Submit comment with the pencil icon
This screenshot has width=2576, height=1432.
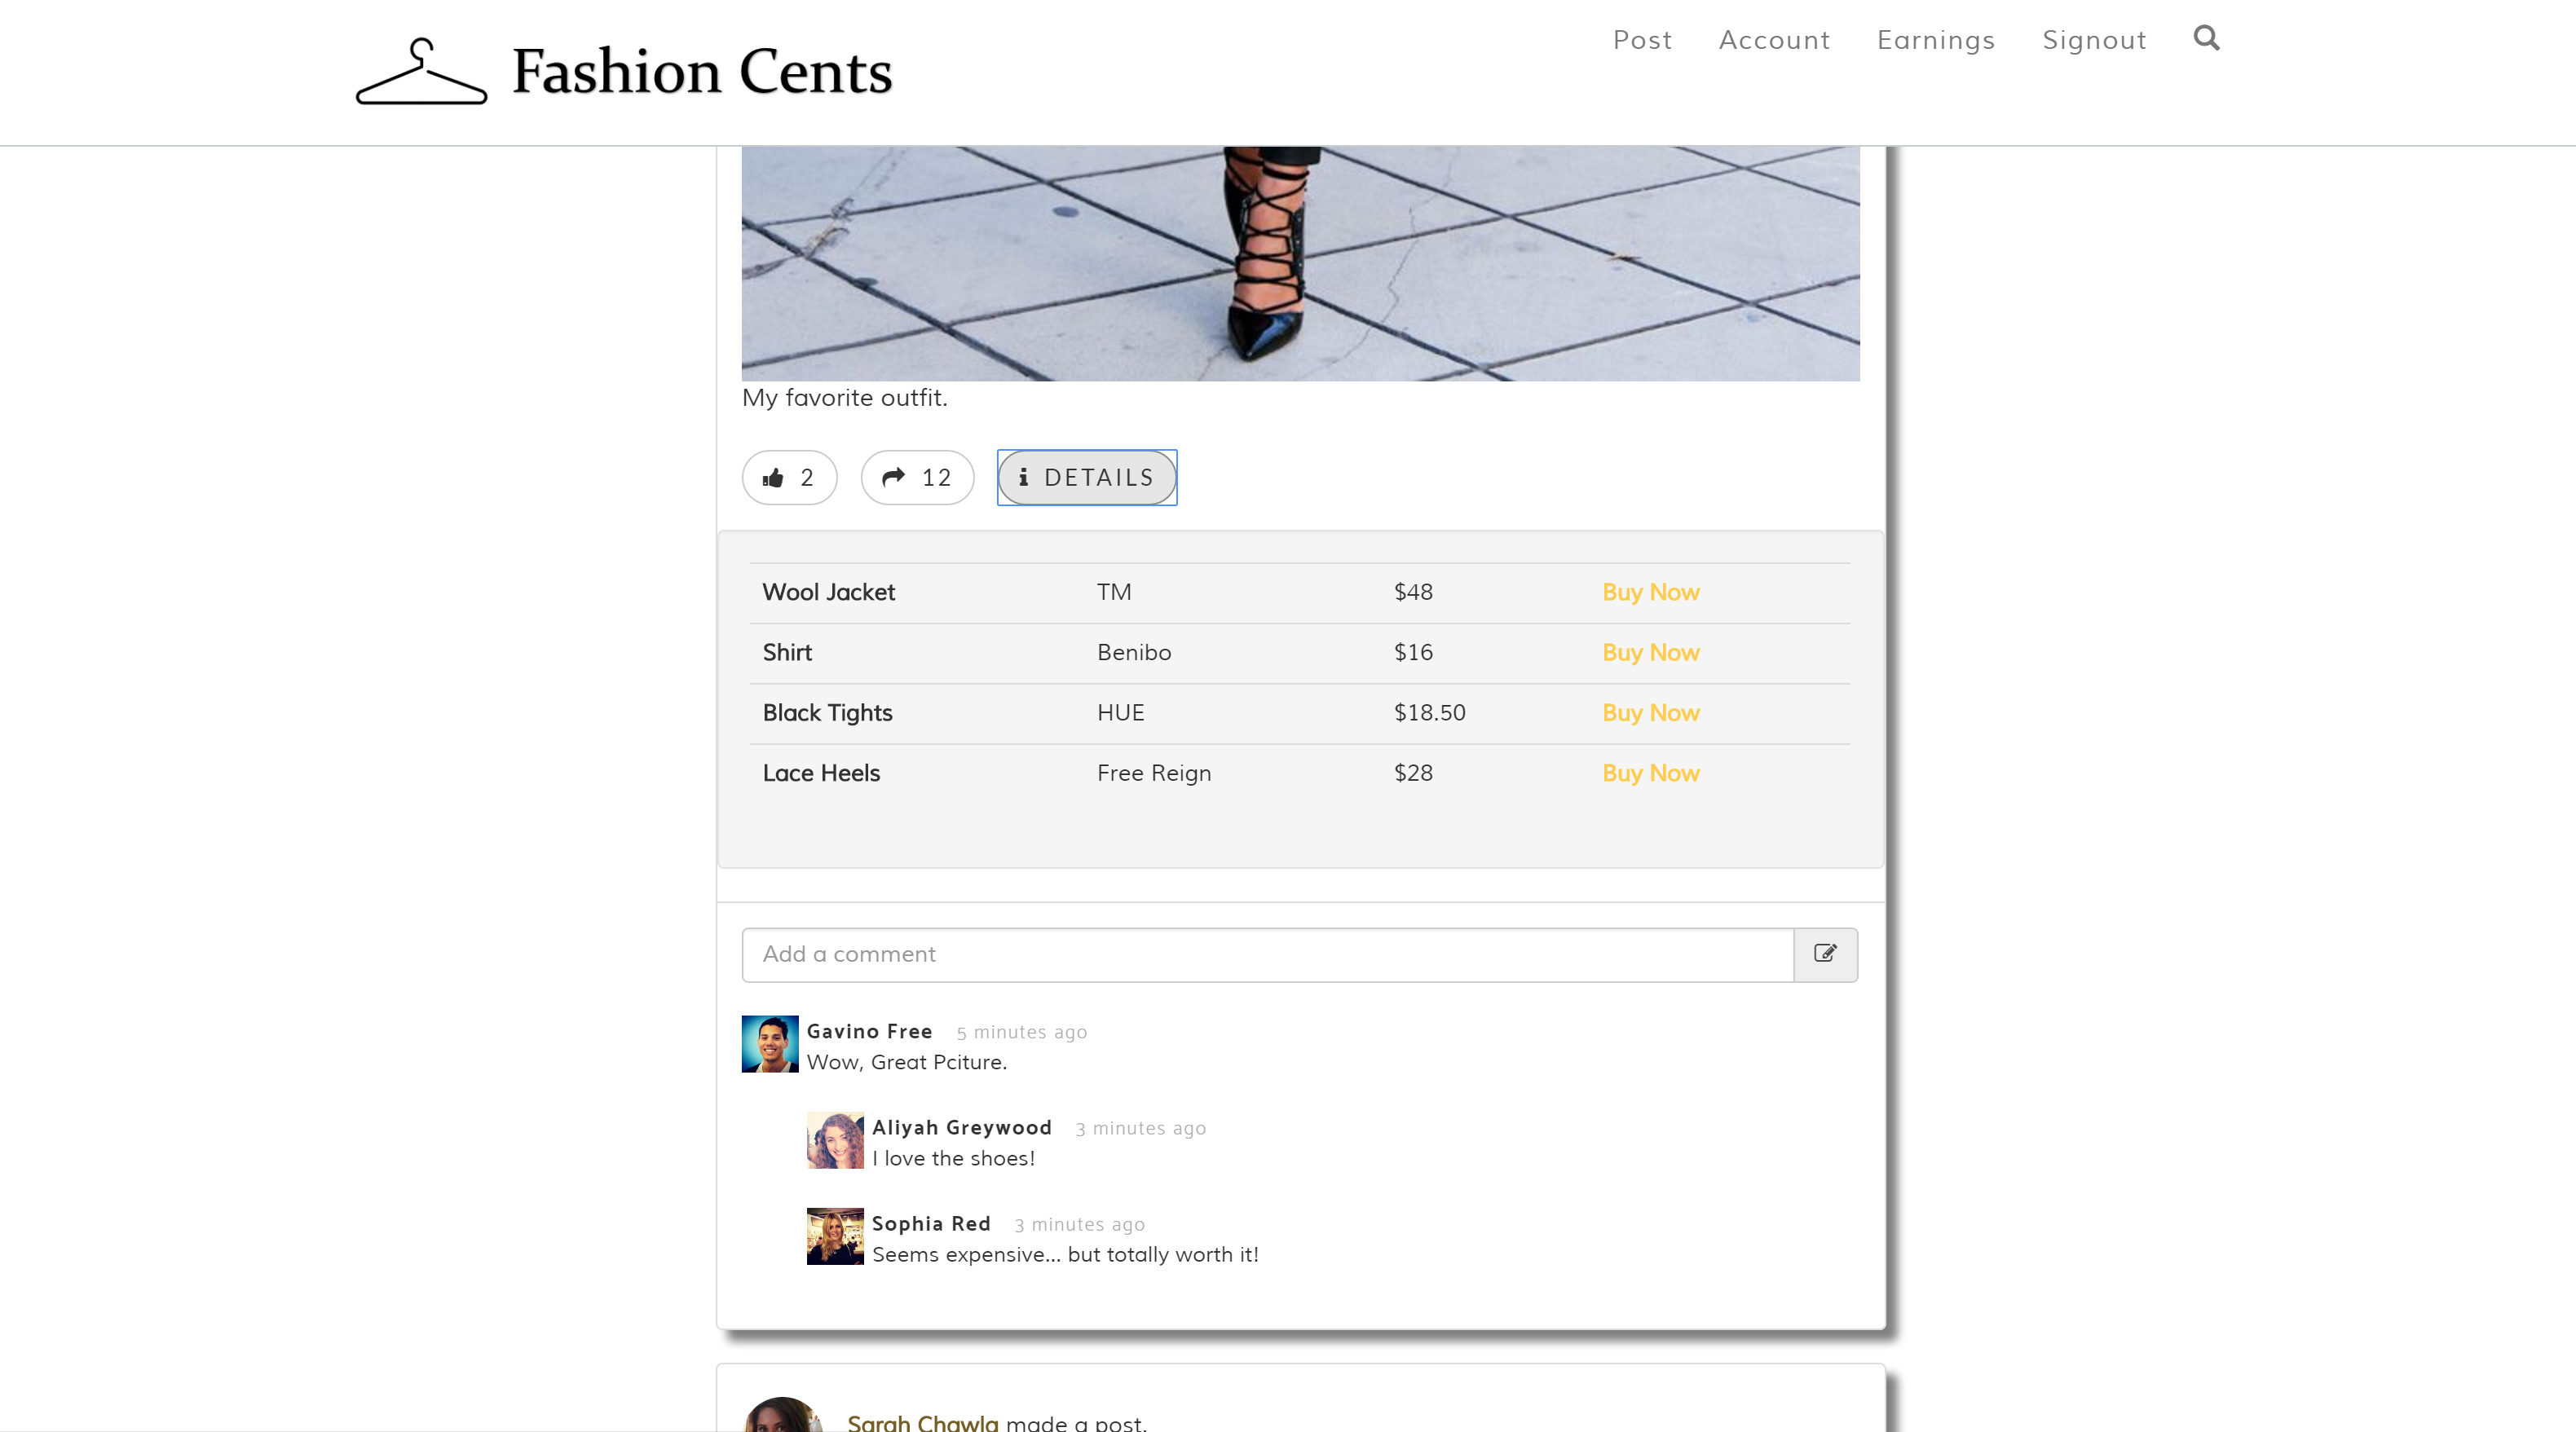[x=1825, y=954]
